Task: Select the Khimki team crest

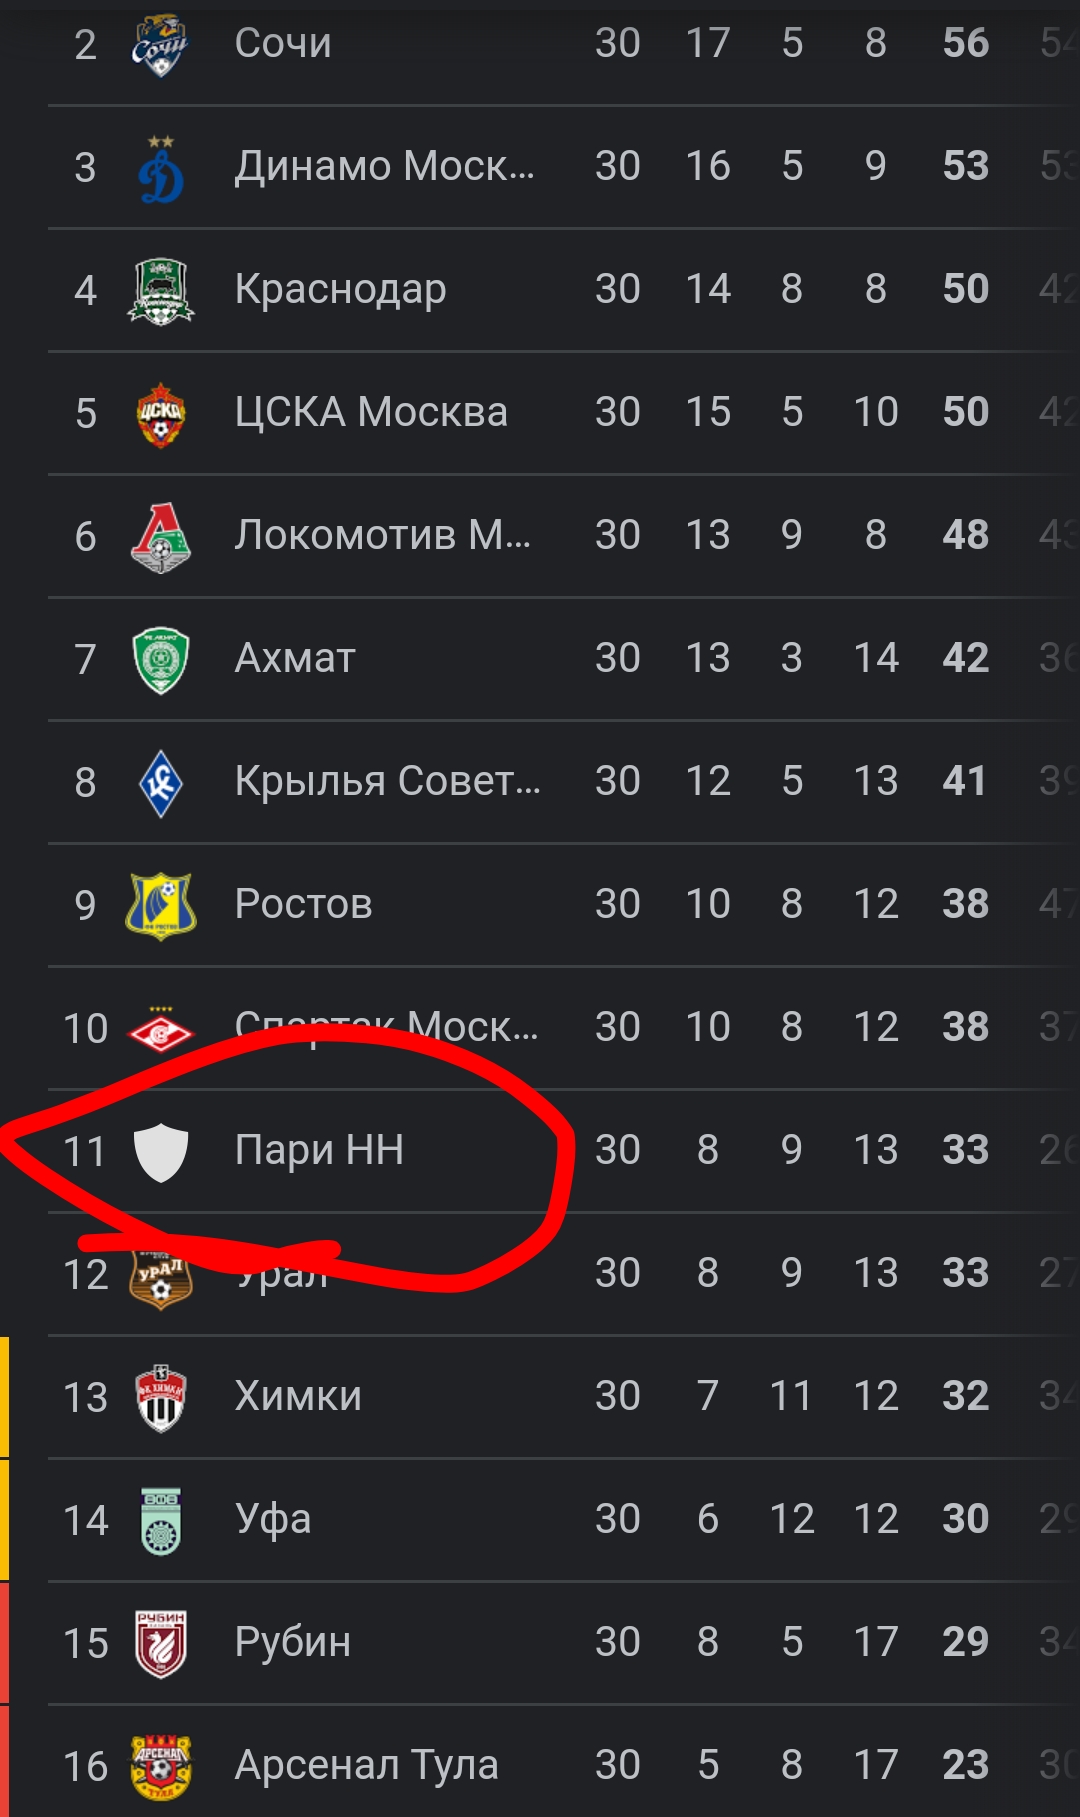Action: [x=160, y=1397]
